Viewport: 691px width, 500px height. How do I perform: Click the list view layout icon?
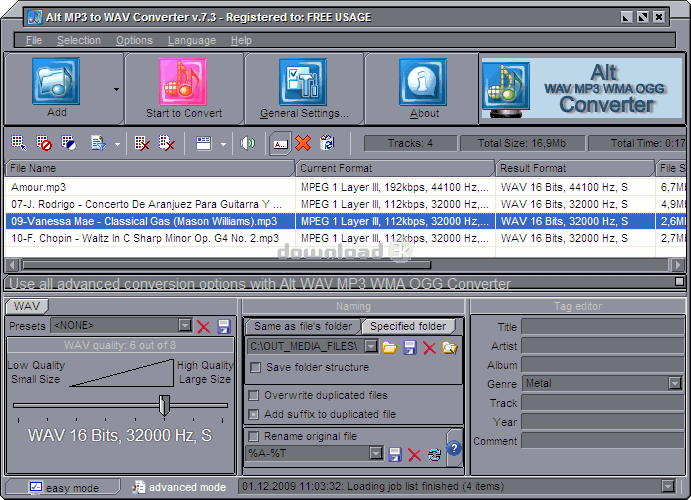point(204,143)
